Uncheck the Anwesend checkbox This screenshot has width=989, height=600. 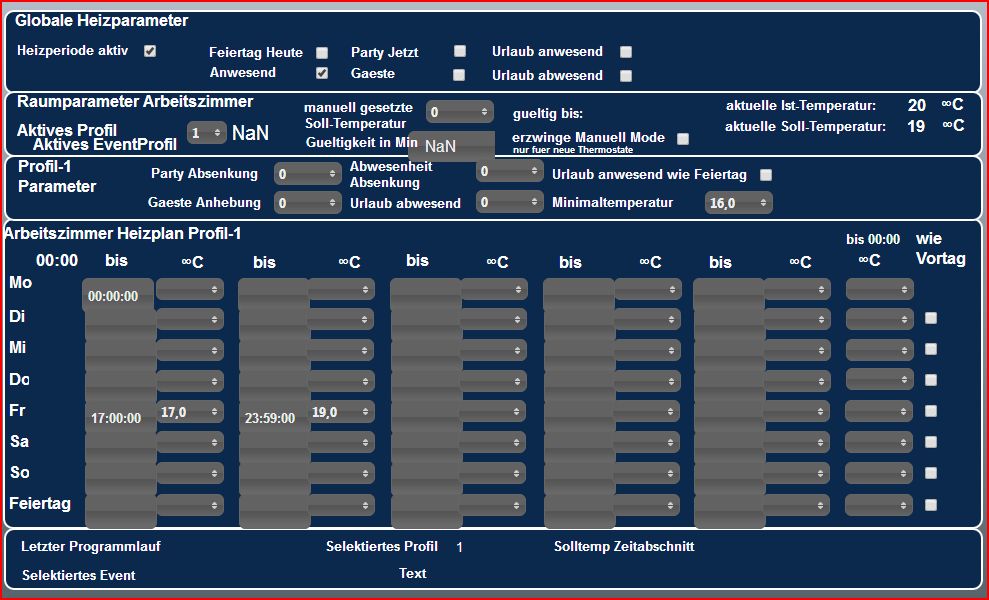click(322, 73)
